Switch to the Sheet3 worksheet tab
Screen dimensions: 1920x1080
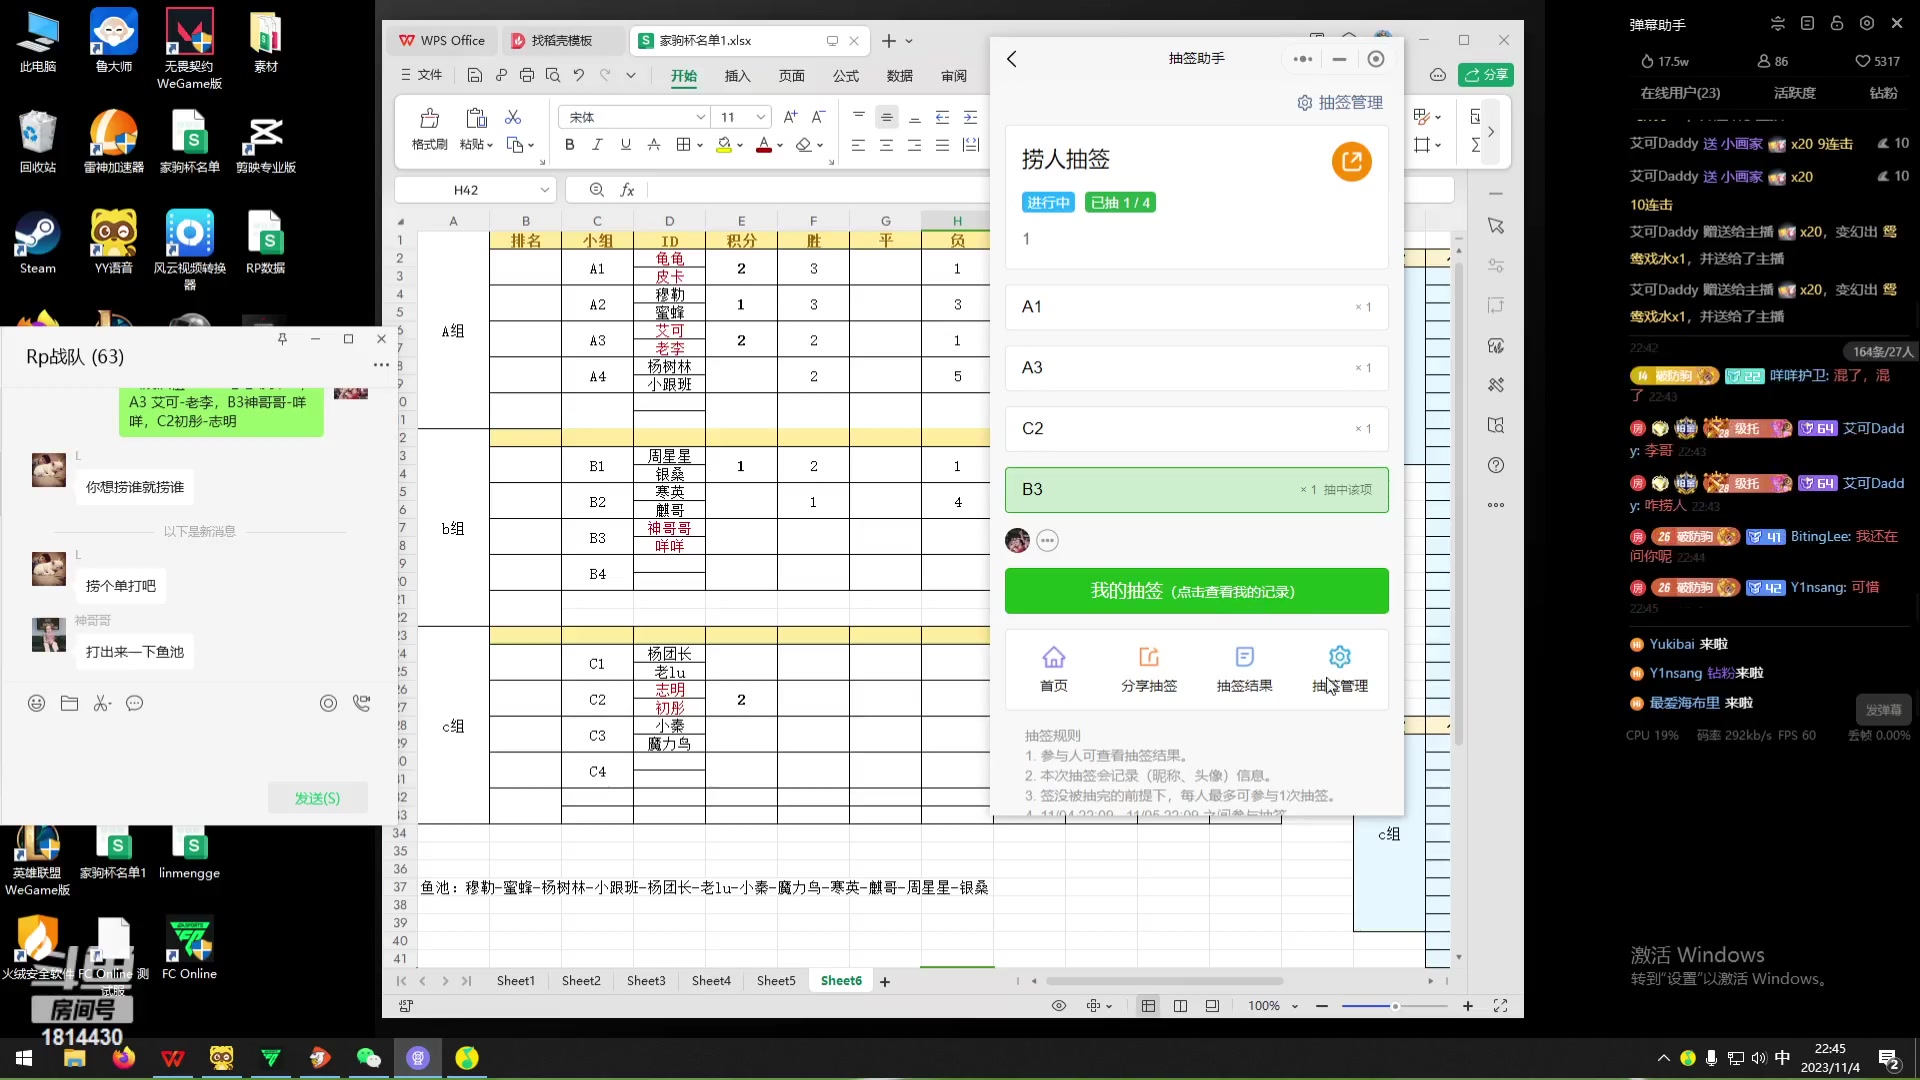coord(645,981)
